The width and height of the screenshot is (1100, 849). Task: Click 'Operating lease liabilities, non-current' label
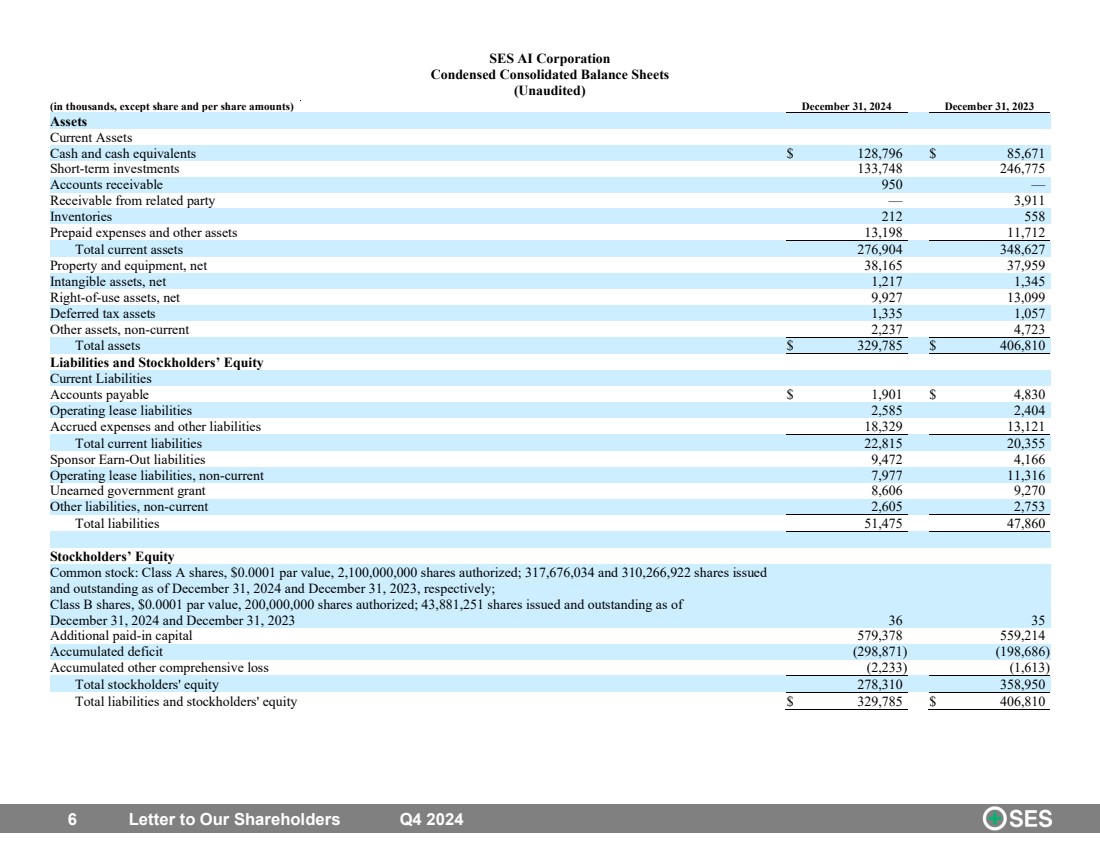156,476
